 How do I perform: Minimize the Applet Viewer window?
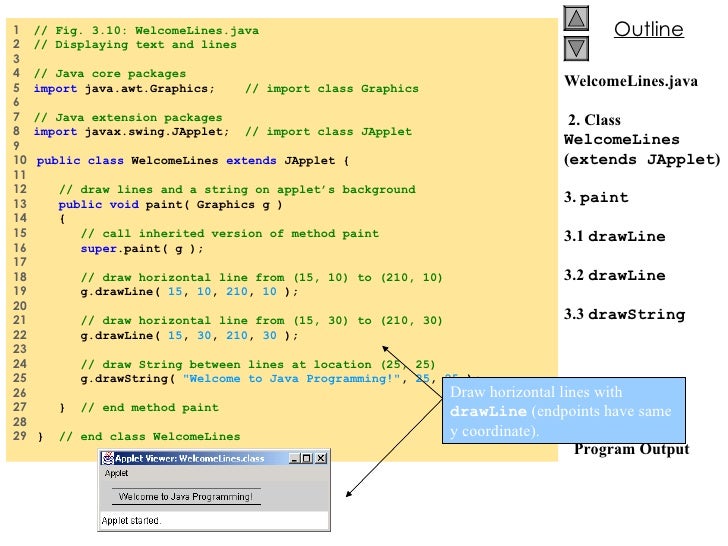point(294,458)
